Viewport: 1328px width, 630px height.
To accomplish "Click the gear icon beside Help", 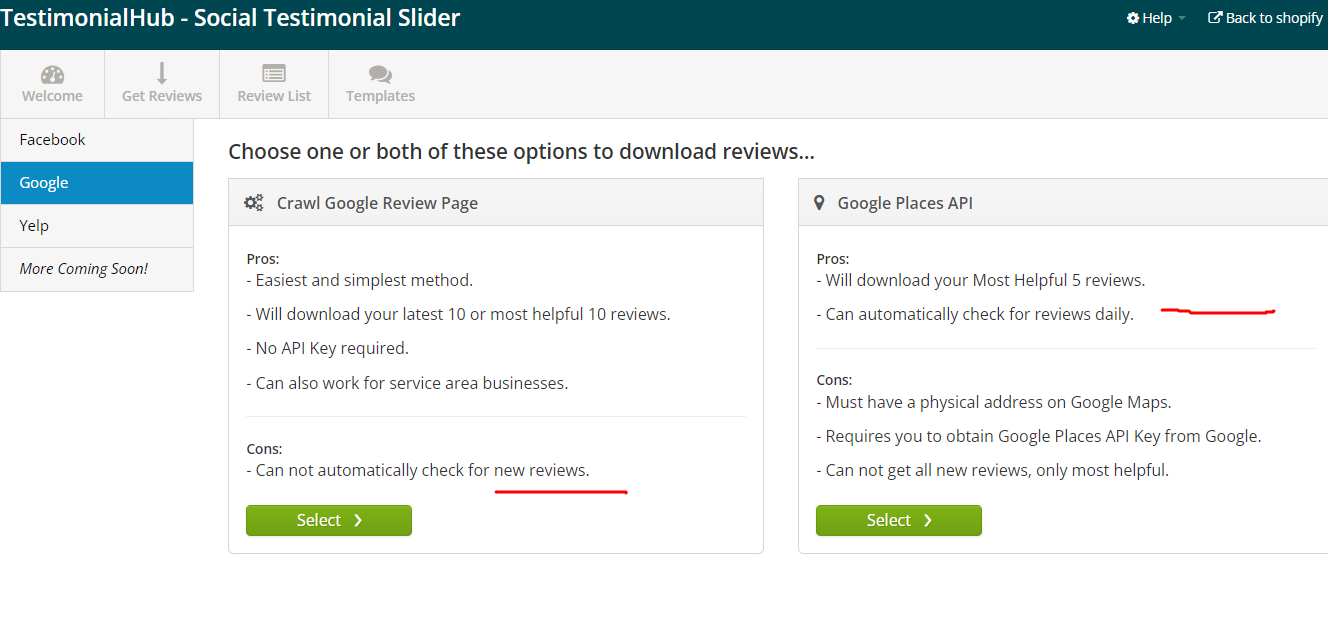I will tap(1133, 18).
